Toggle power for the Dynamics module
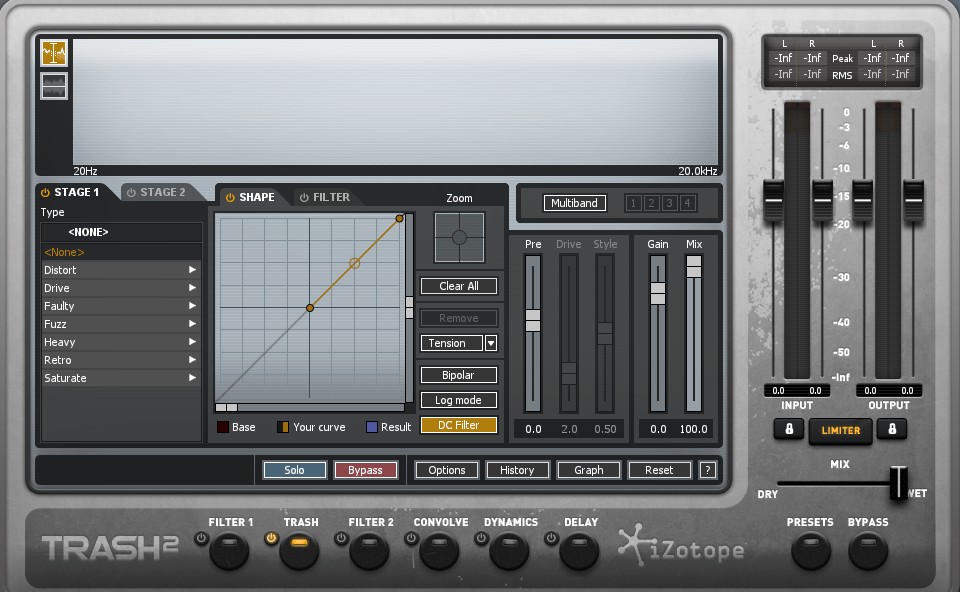 [x=481, y=538]
